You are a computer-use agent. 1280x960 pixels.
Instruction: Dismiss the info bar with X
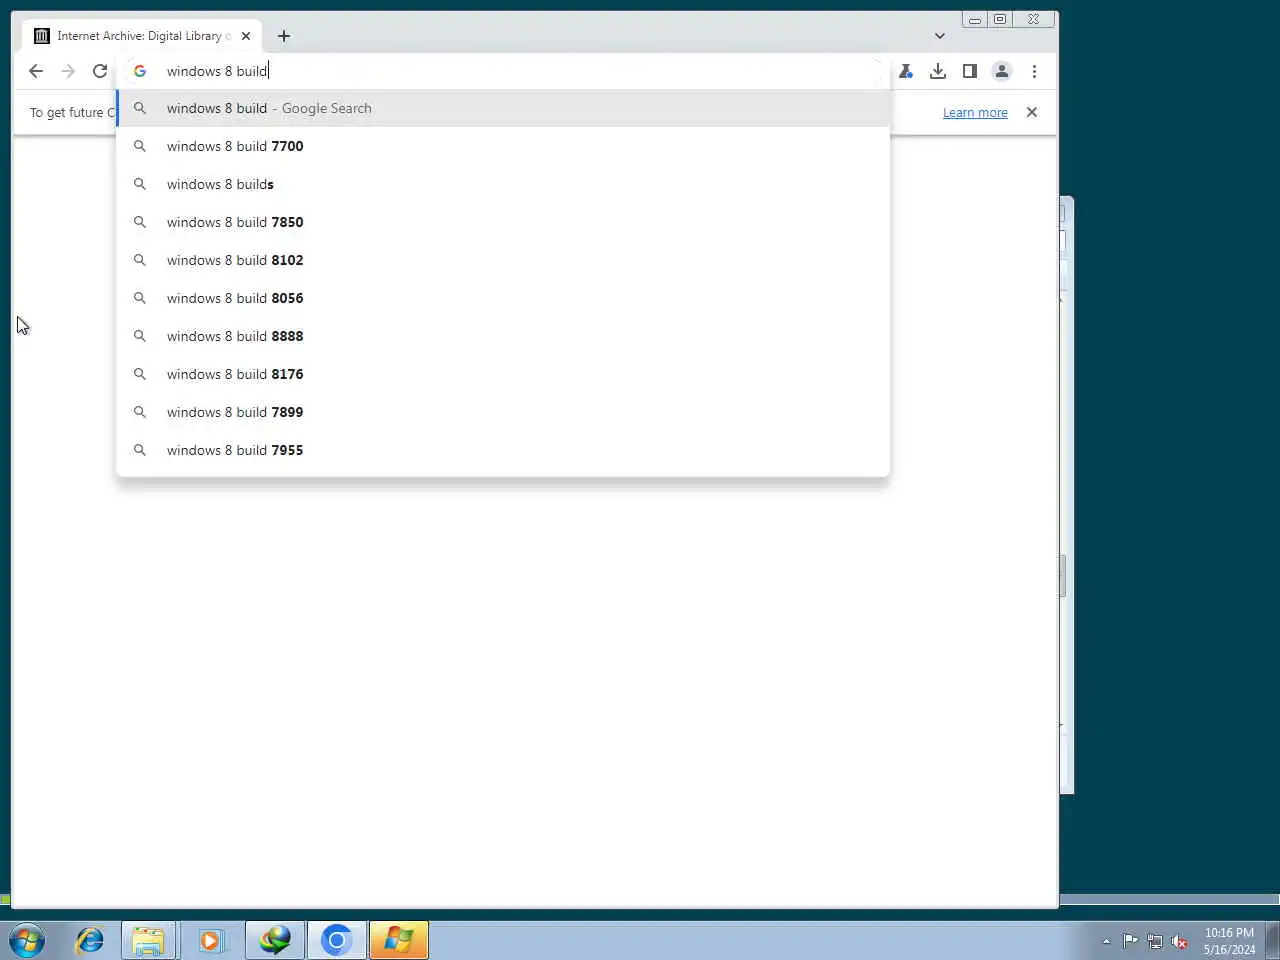tap(1032, 112)
